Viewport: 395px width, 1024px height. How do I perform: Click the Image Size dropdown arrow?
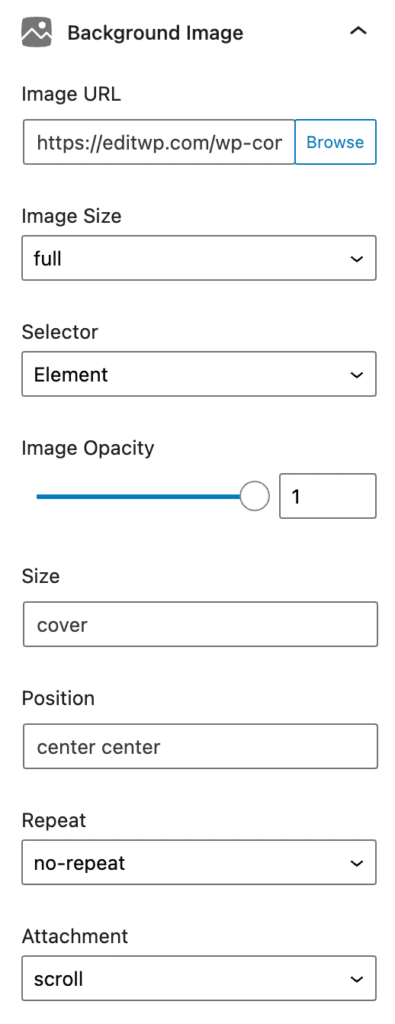click(356, 259)
